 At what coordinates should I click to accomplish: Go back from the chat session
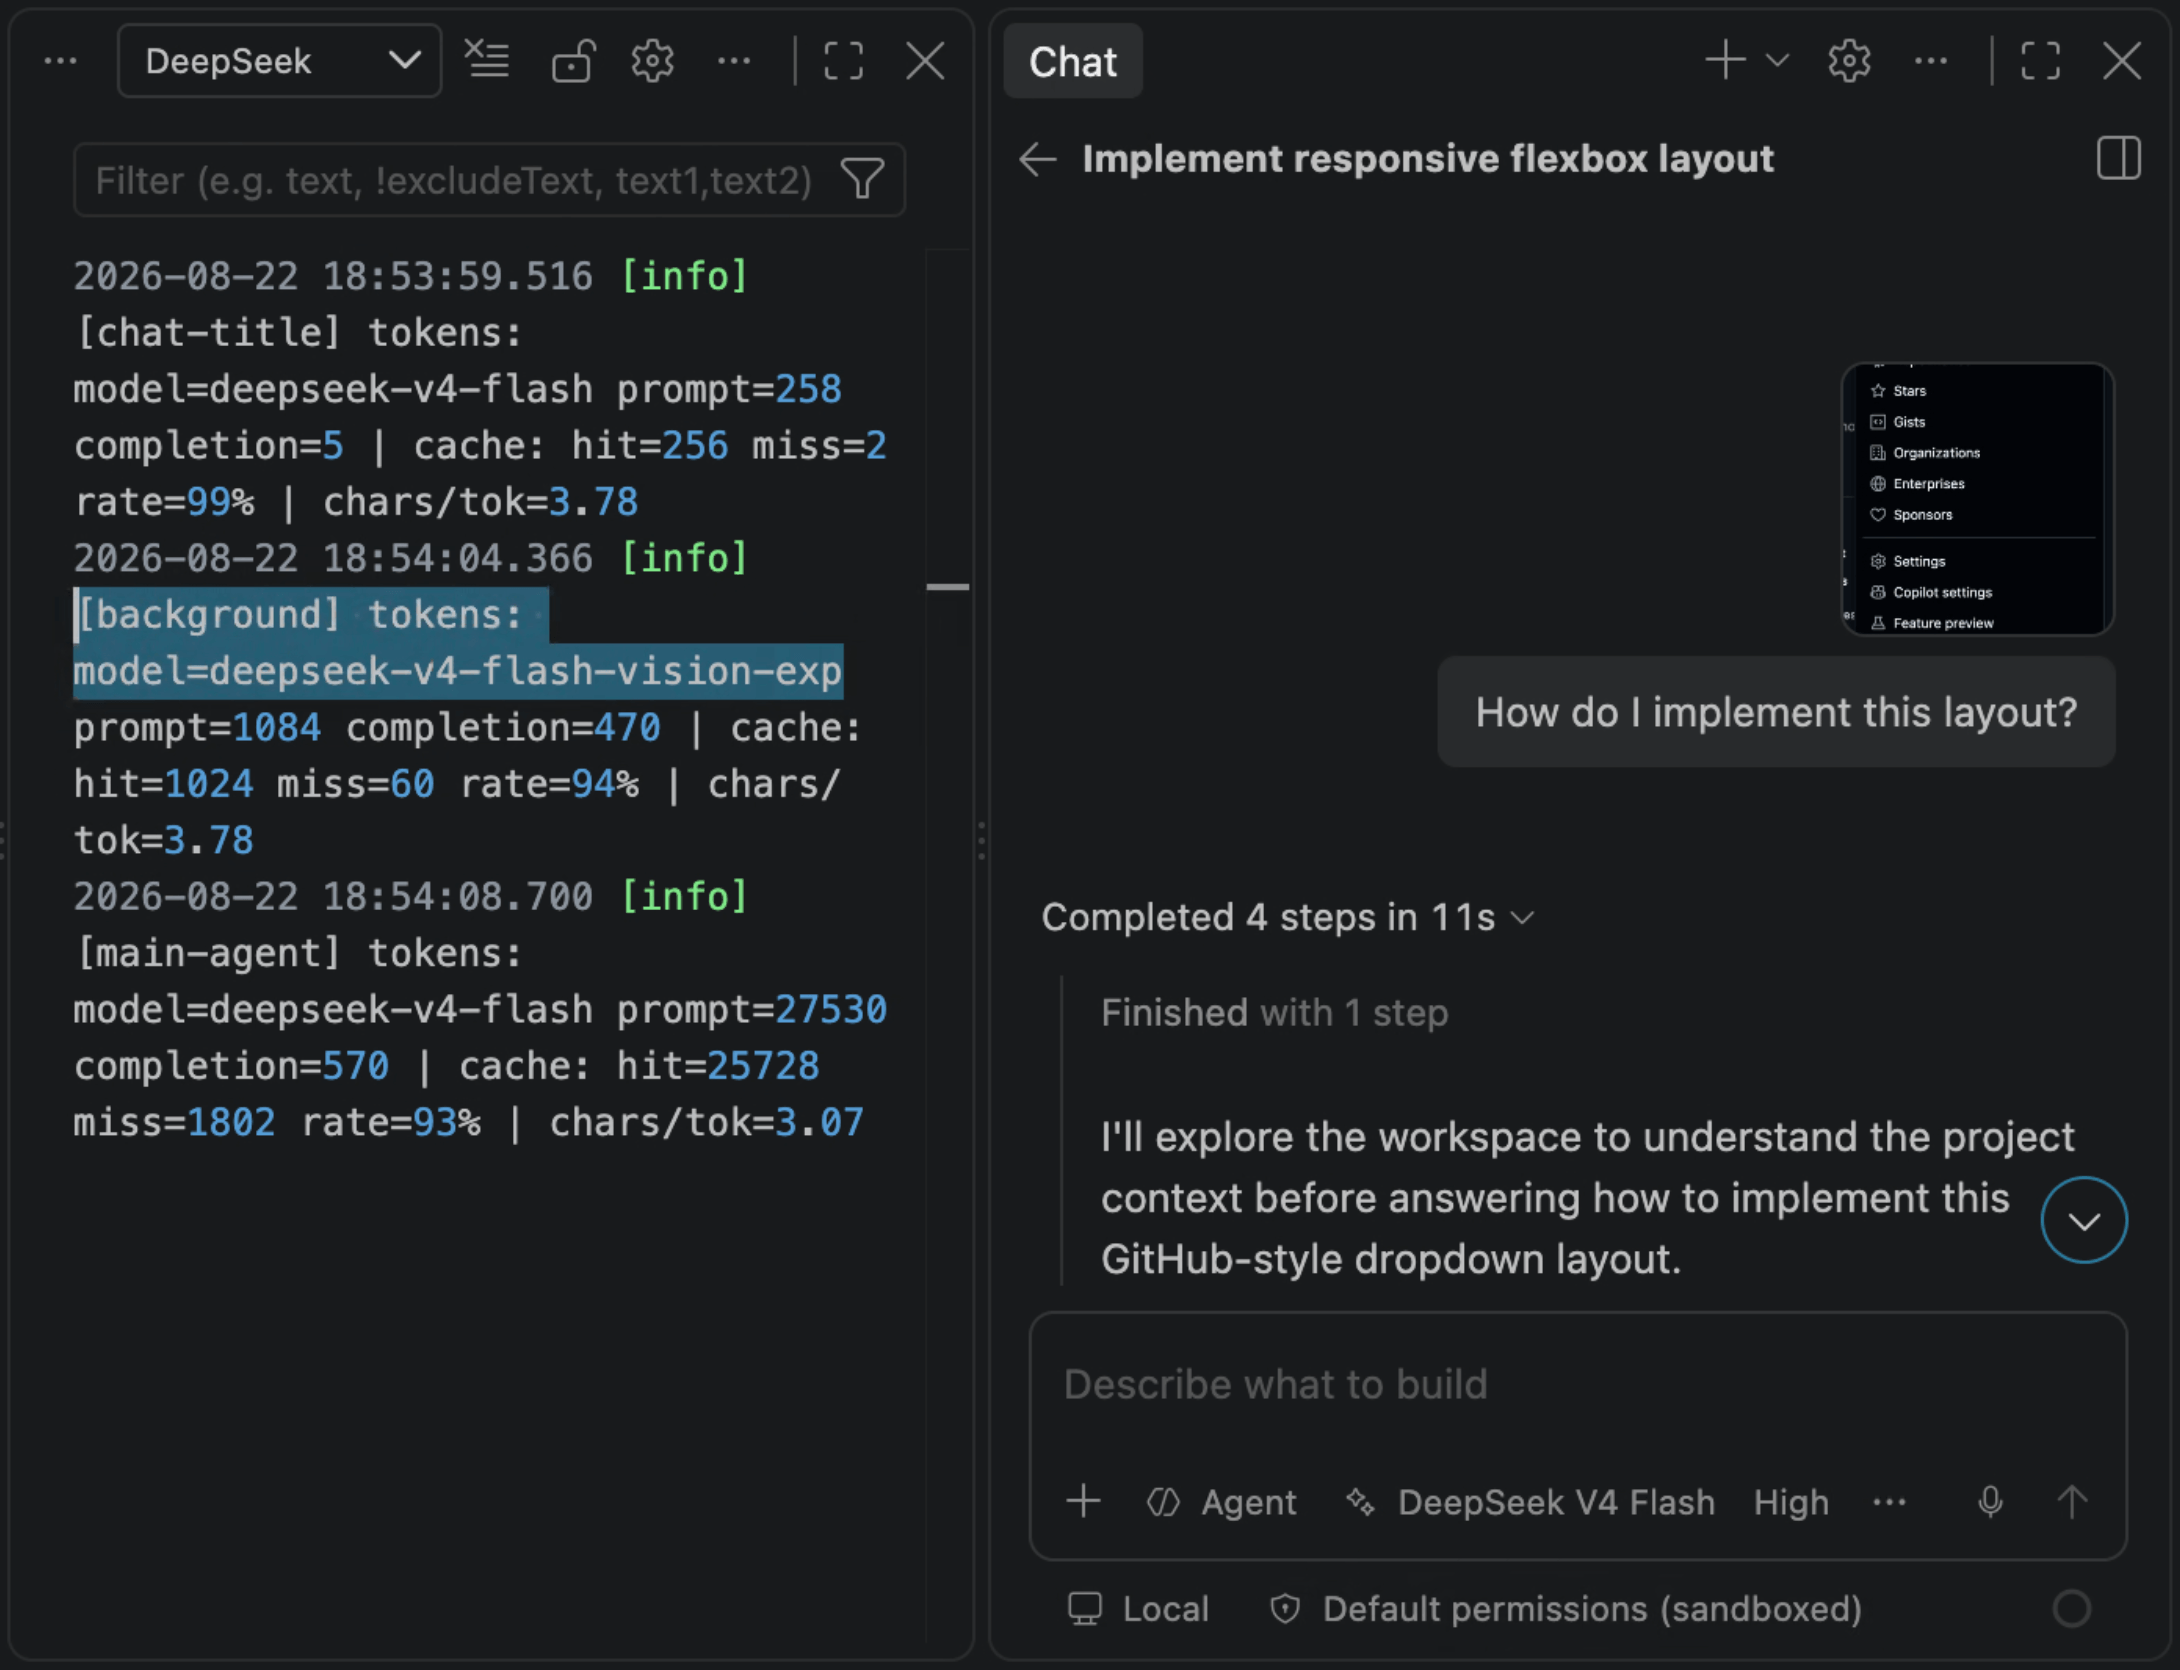(x=1038, y=159)
